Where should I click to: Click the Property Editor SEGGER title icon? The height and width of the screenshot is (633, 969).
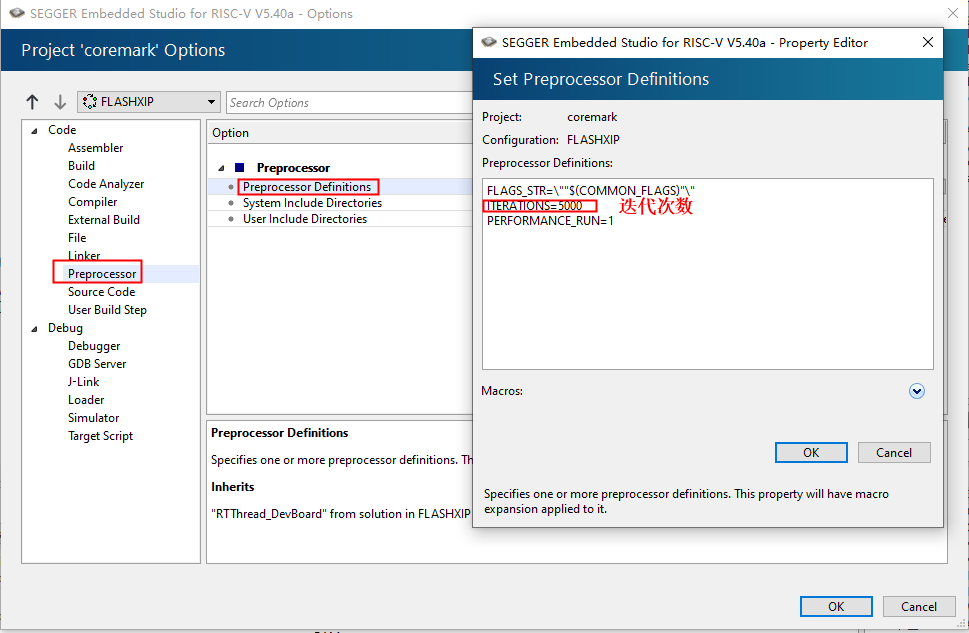tap(489, 42)
